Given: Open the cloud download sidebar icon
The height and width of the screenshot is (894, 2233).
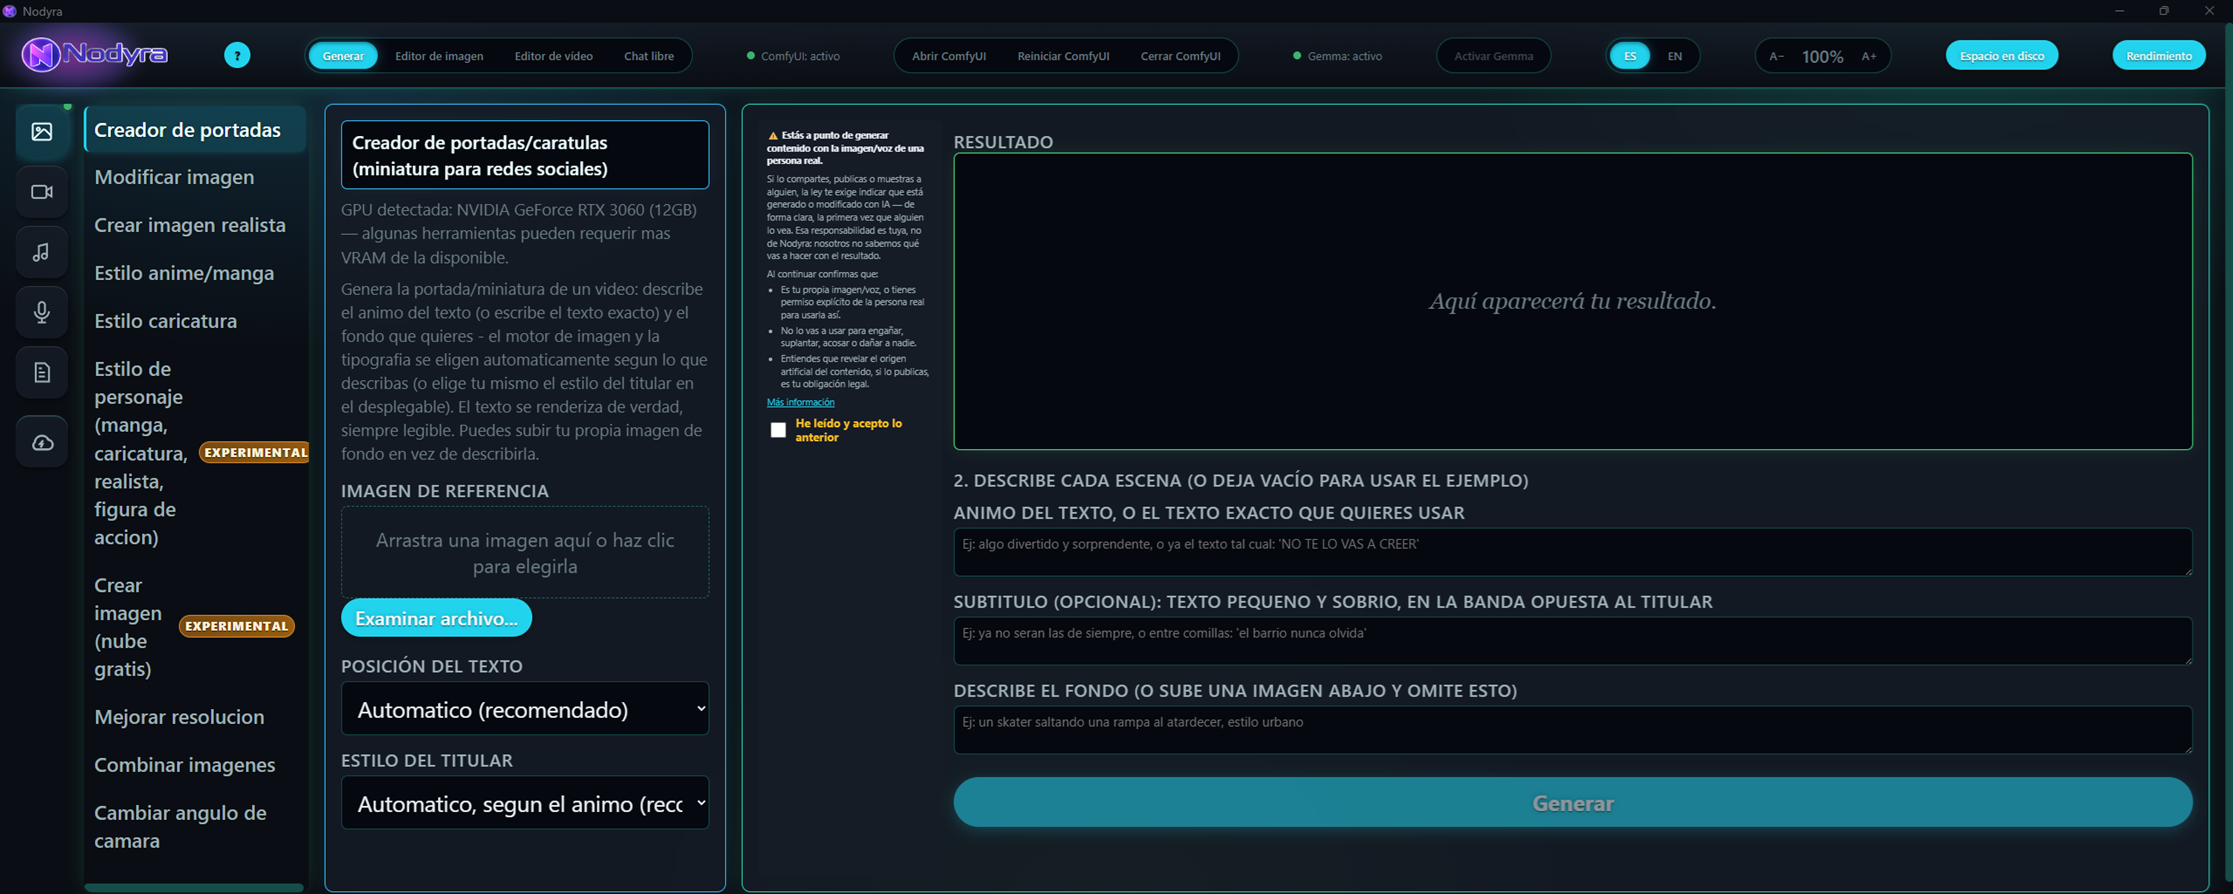Looking at the screenshot, I should pyautogui.click(x=42, y=442).
